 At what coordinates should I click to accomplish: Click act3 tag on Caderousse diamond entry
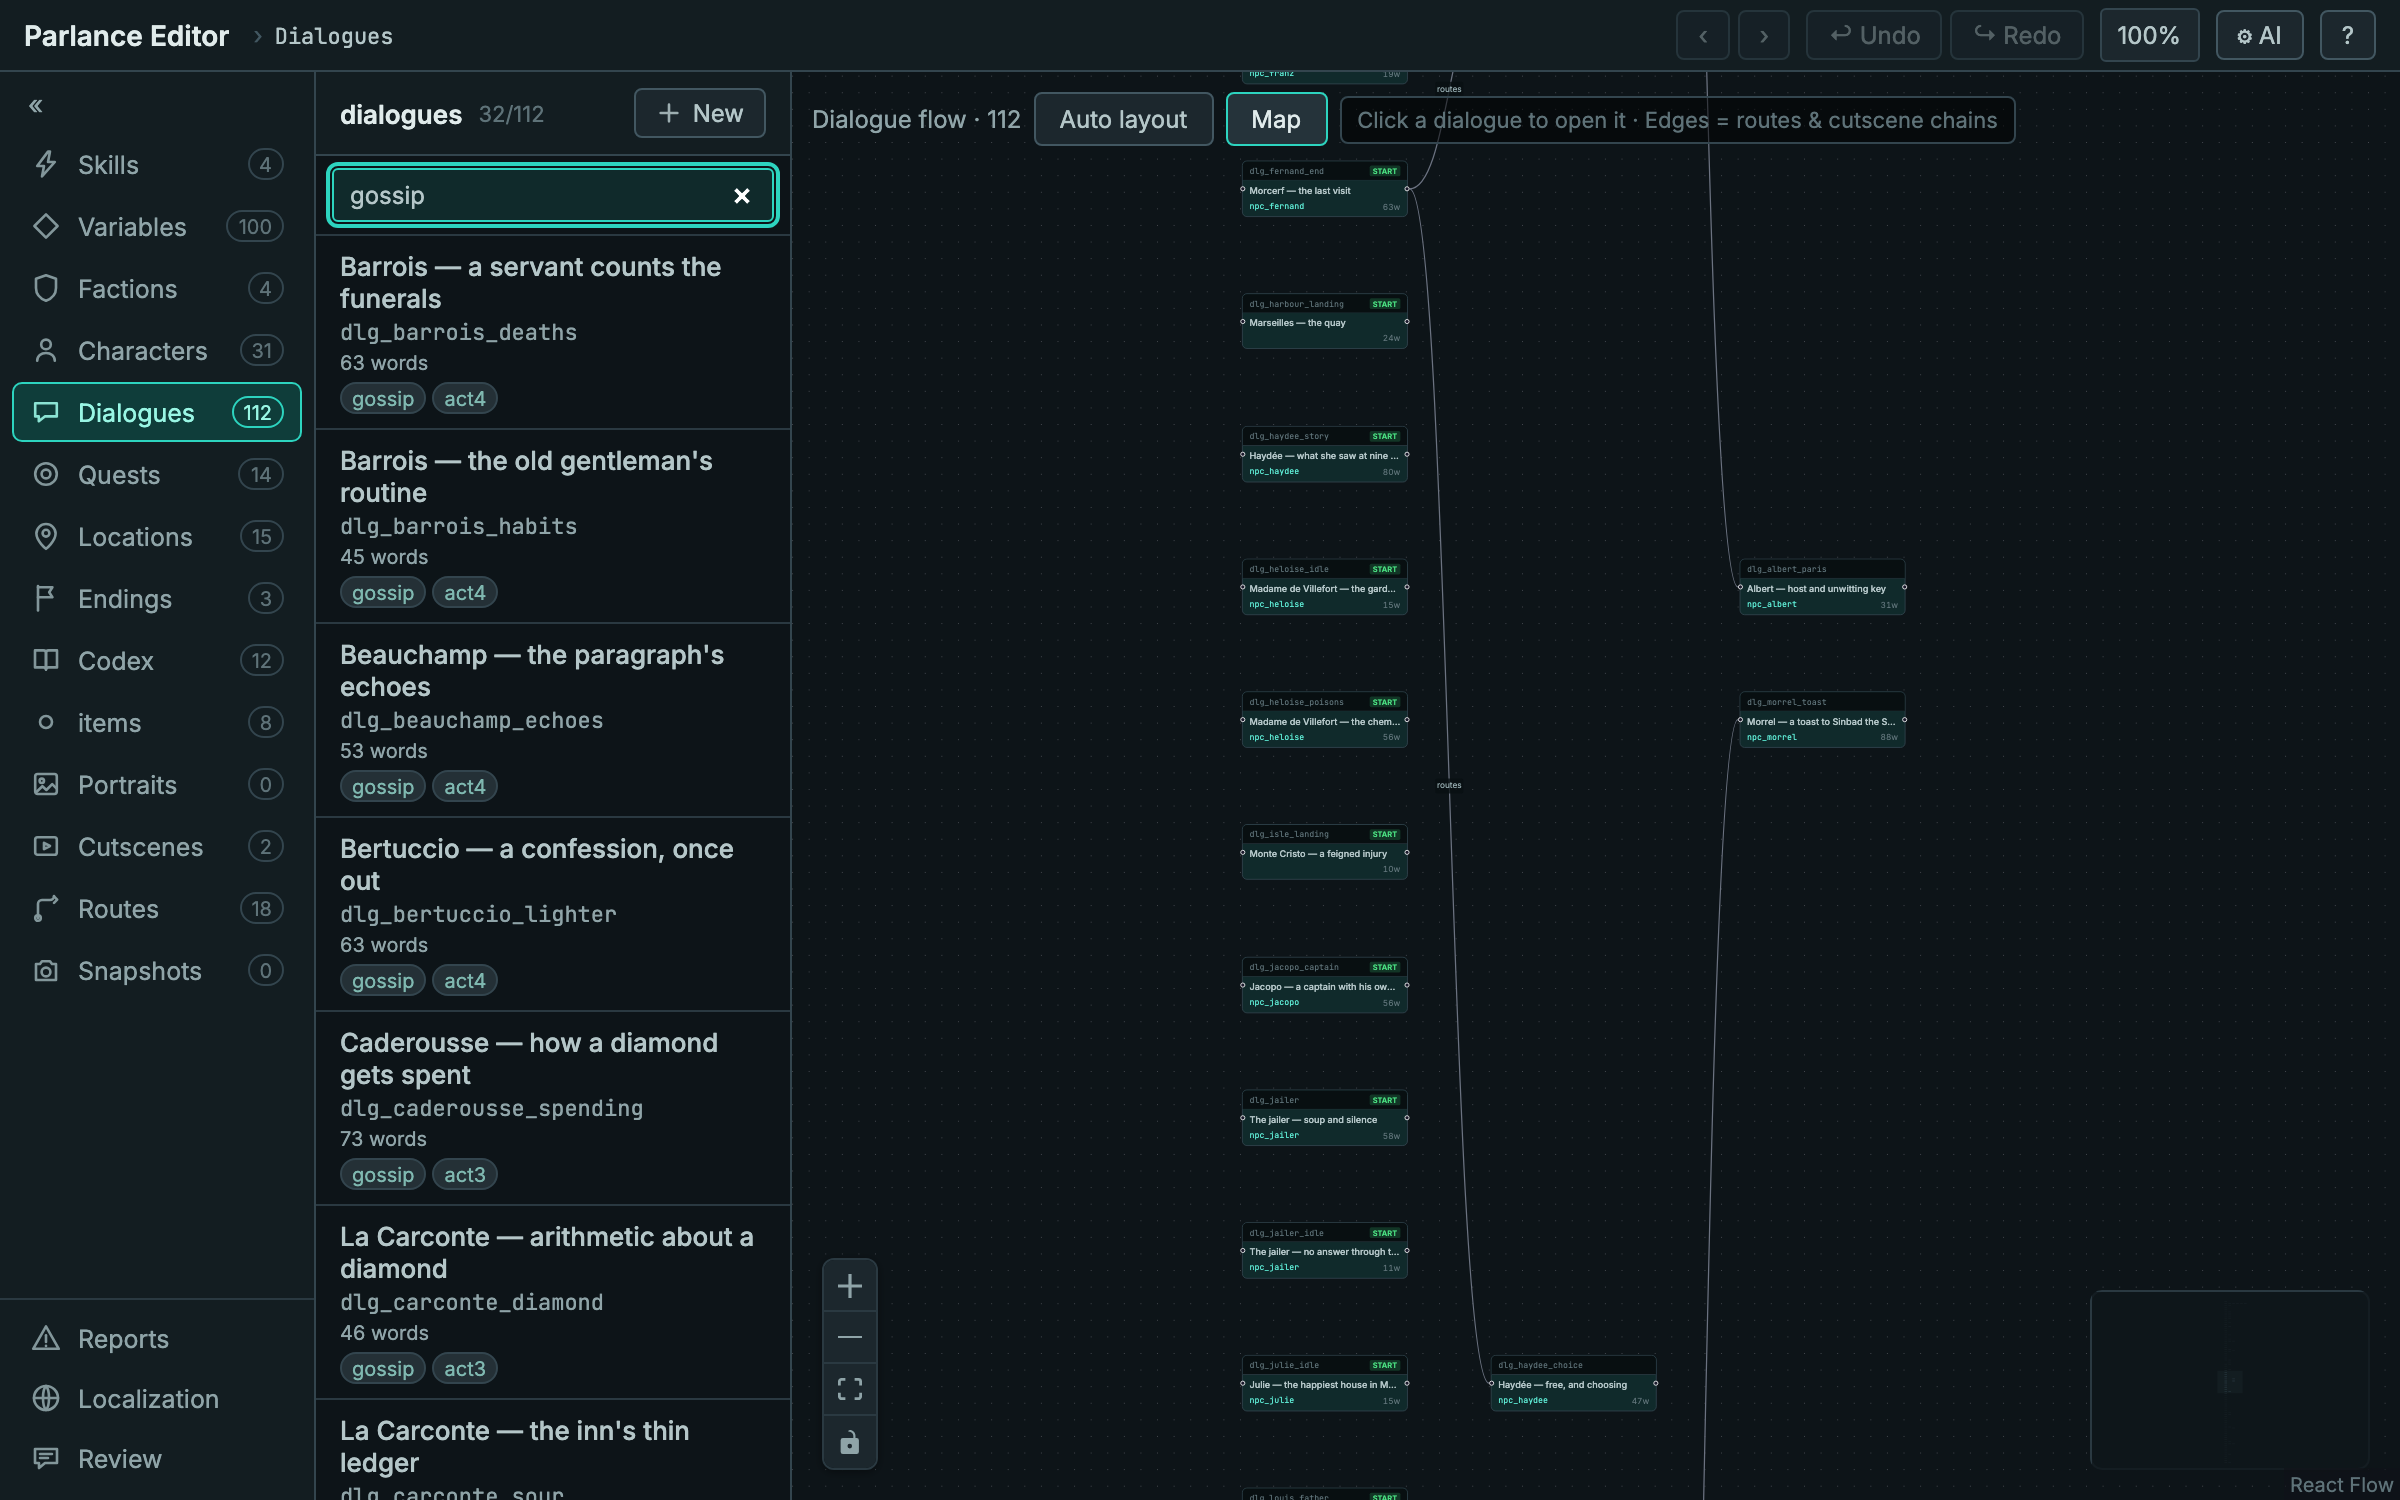coord(465,1175)
